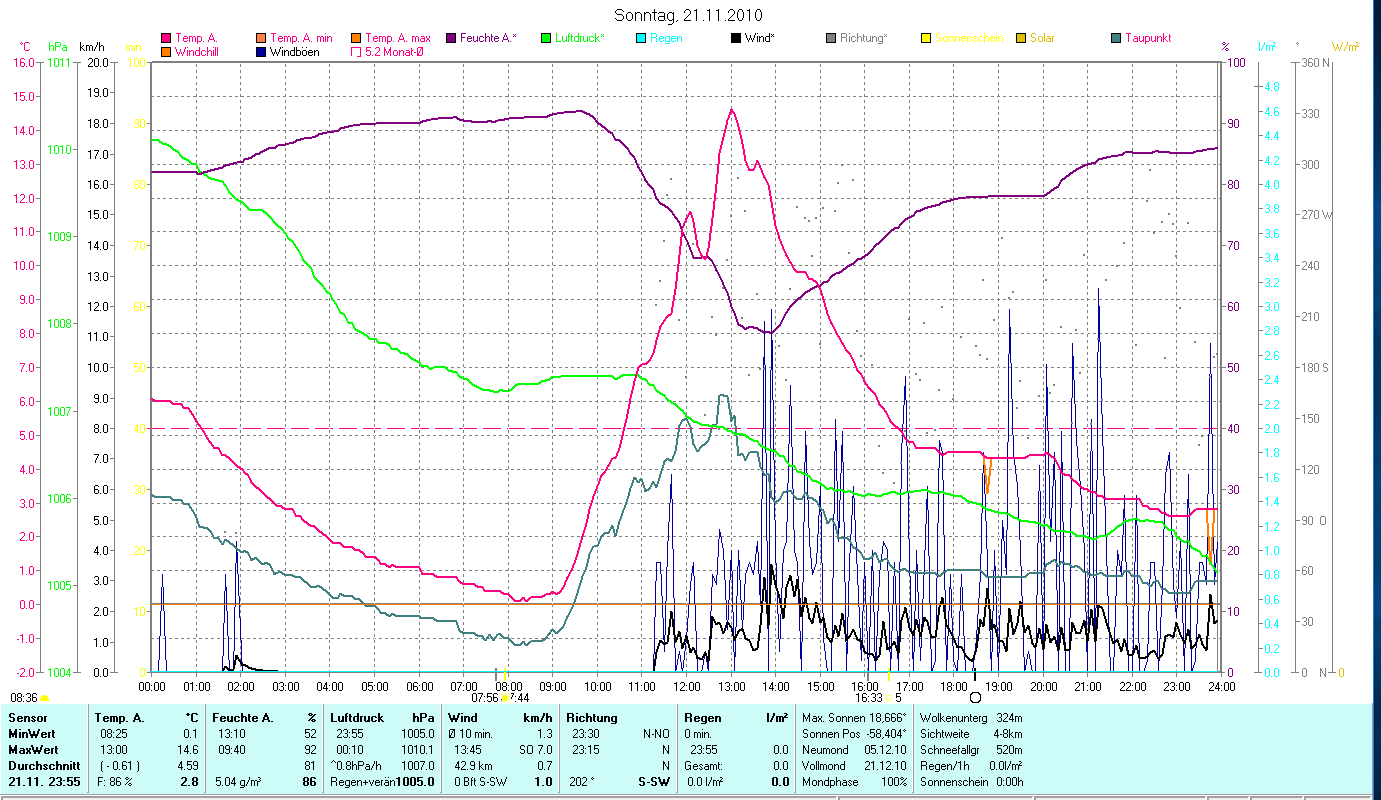
Task: Select the dark blue Windböen legend marker
Action: pos(261,52)
